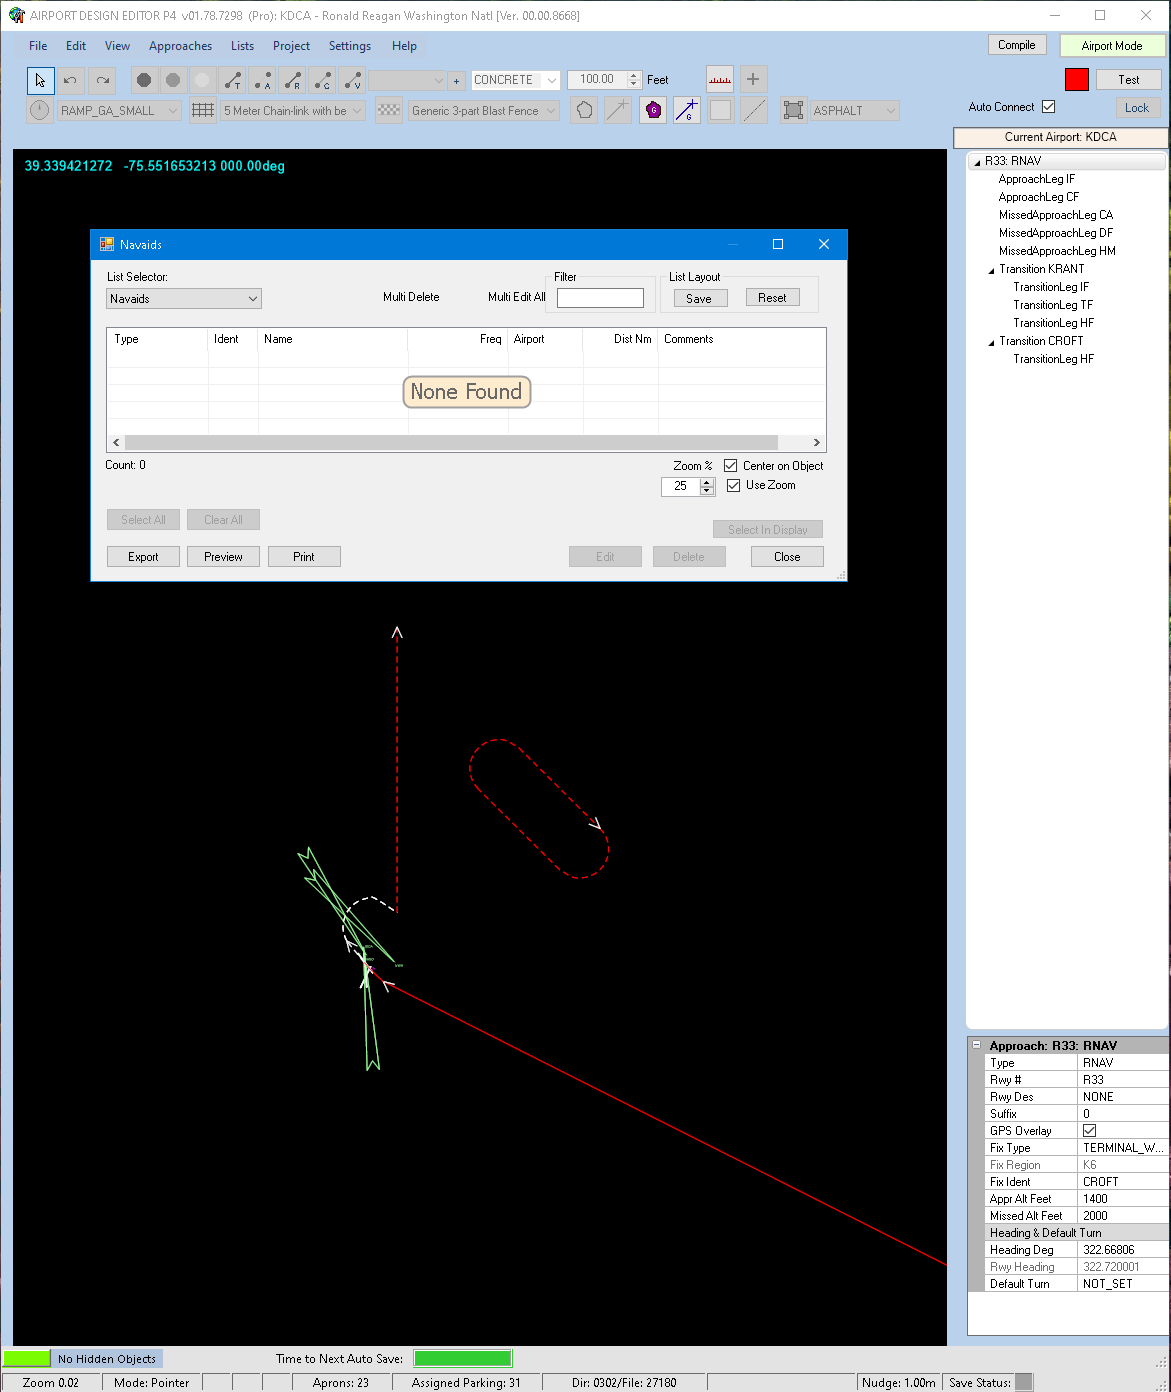1171x1392 pixels.
Task: Collapse the Transition KRANT tree node
Action: [991, 270]
